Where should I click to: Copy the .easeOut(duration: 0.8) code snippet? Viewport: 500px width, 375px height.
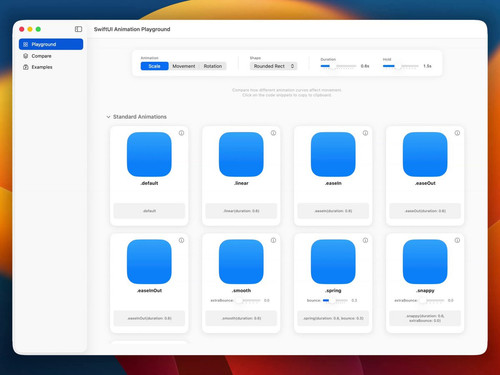[x=425, y=211]
